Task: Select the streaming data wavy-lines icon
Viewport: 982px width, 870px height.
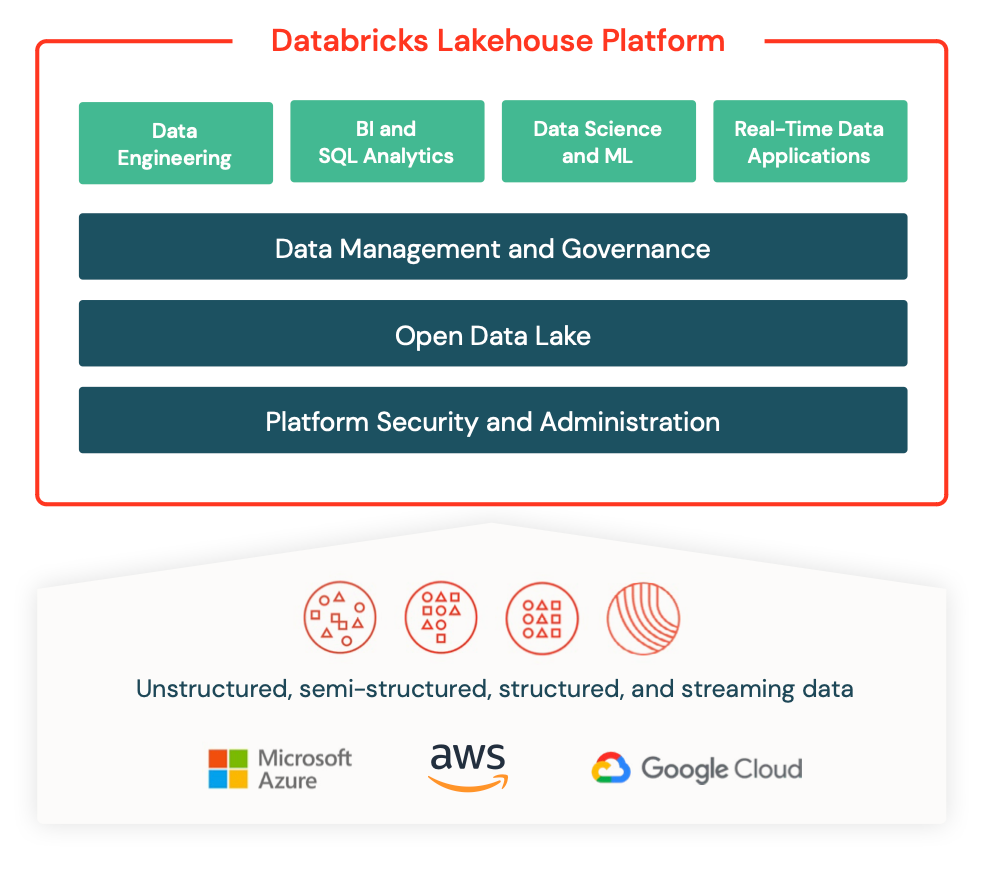Action: (x=643, y=618)
